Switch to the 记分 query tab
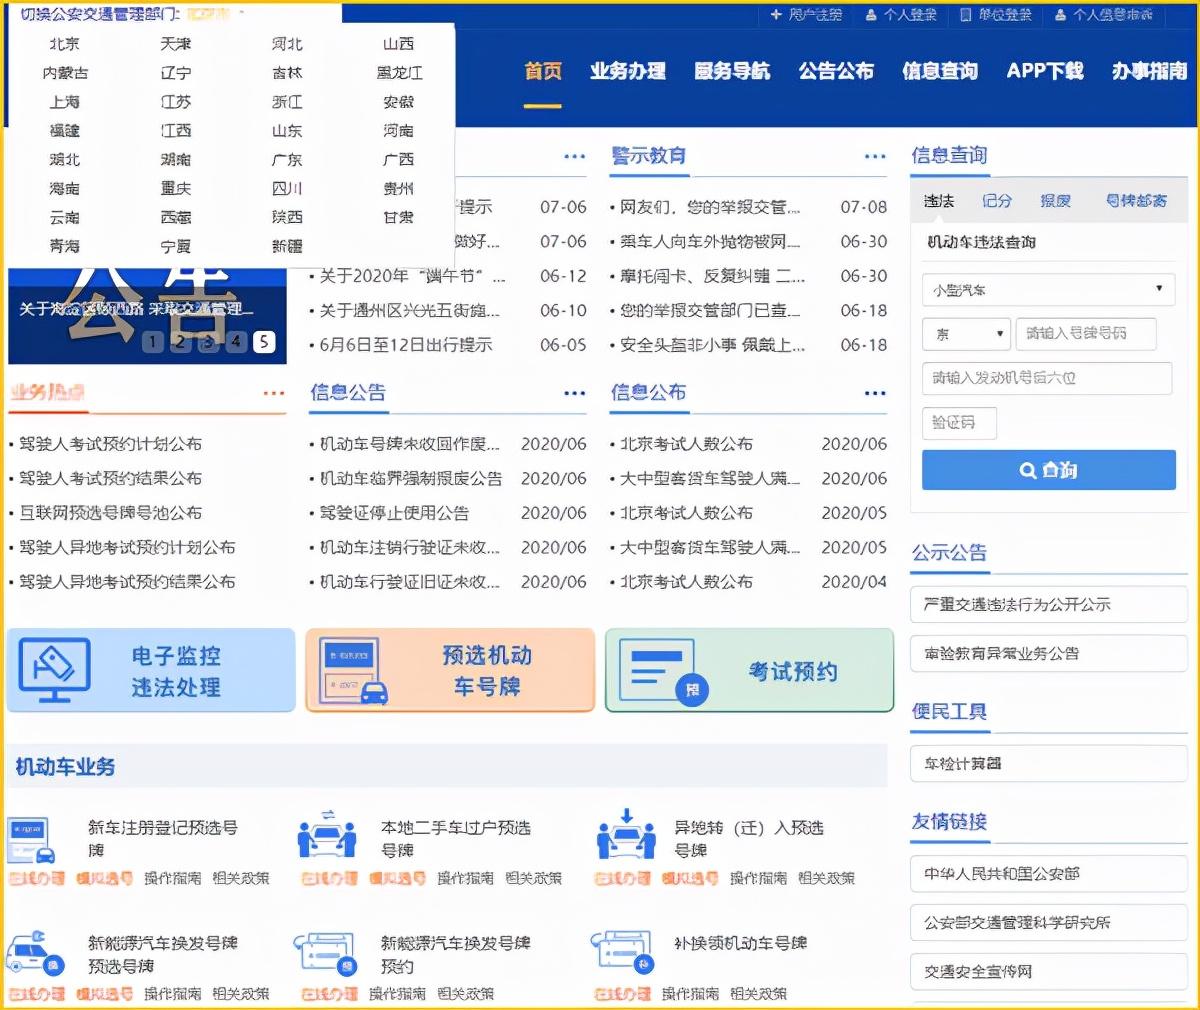Viewport: 1200px width, 1010px height. coord(996,200)
